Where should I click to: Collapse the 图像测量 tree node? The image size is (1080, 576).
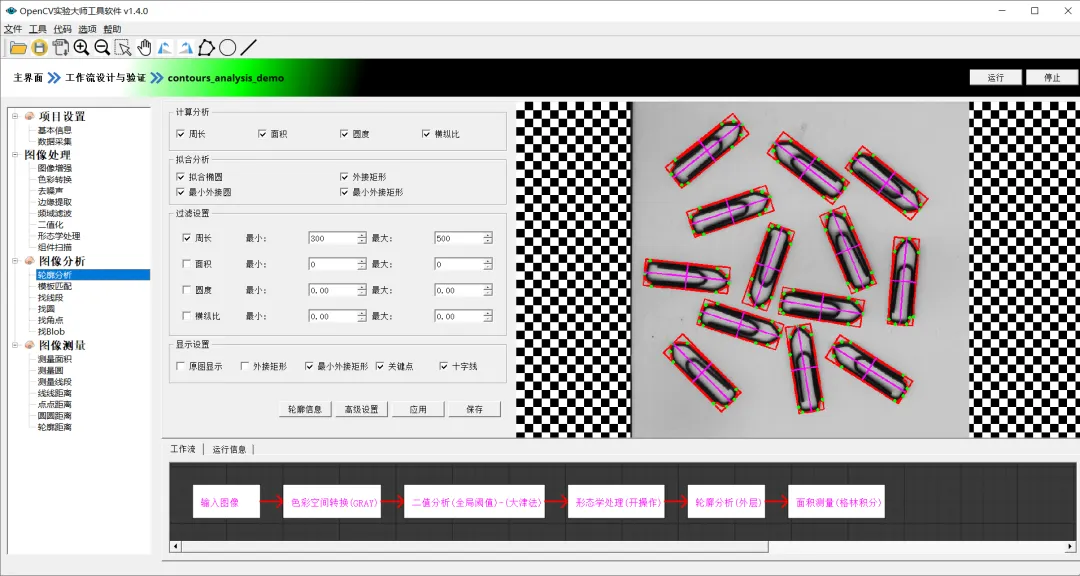(x=15, y=345)
